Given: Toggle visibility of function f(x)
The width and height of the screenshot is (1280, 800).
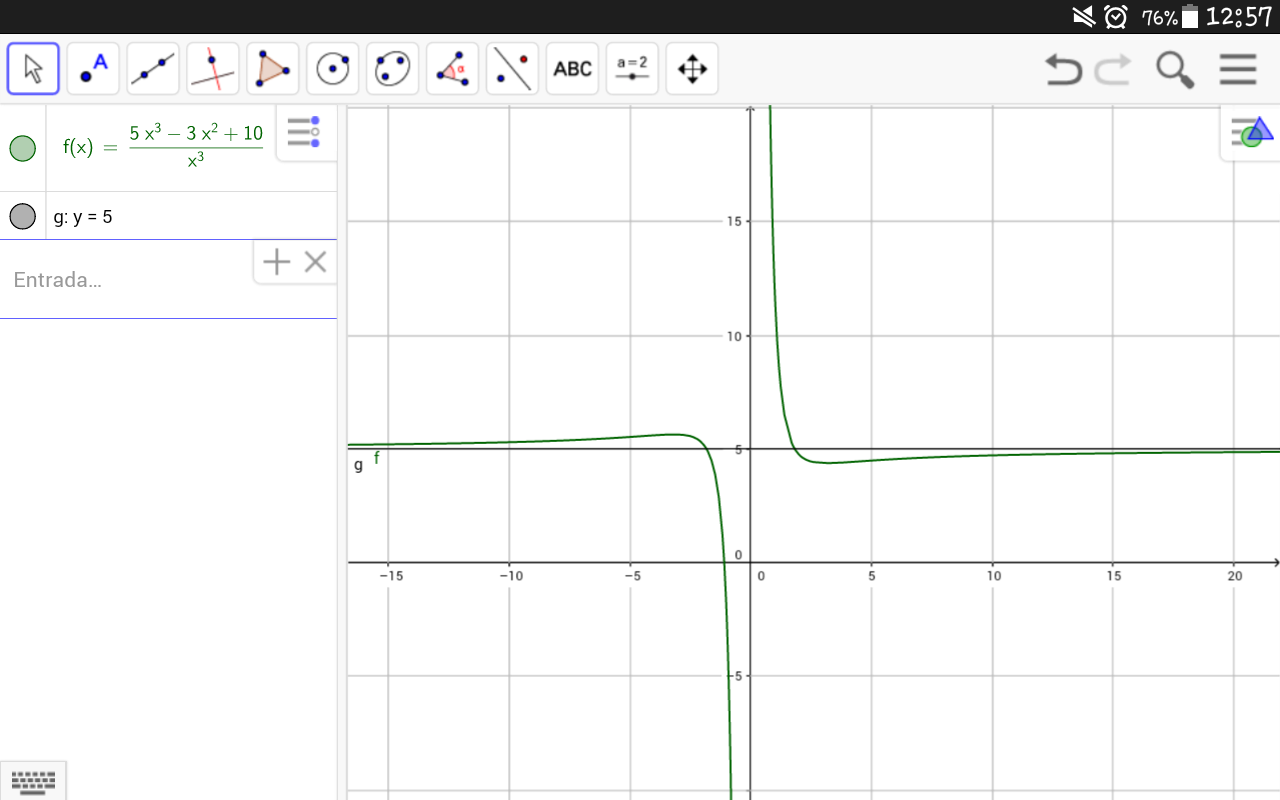Looking at the screenshot, I should click(22, 148).
